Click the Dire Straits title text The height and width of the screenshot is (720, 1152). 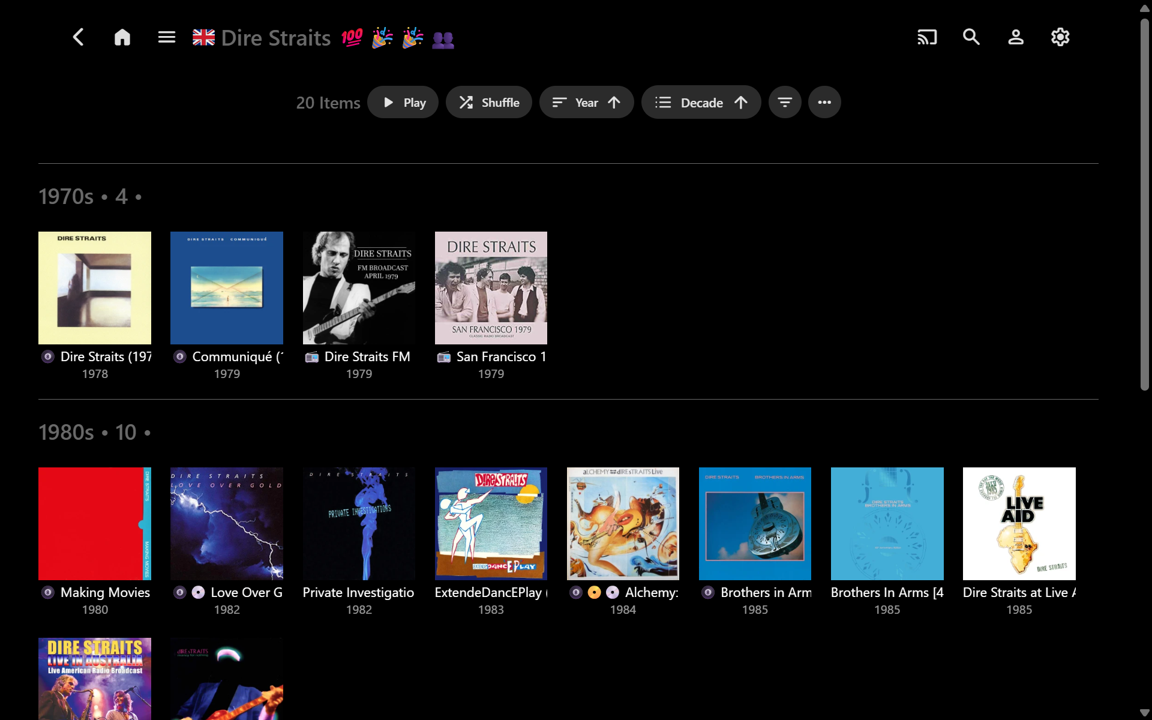click(276, 37)
